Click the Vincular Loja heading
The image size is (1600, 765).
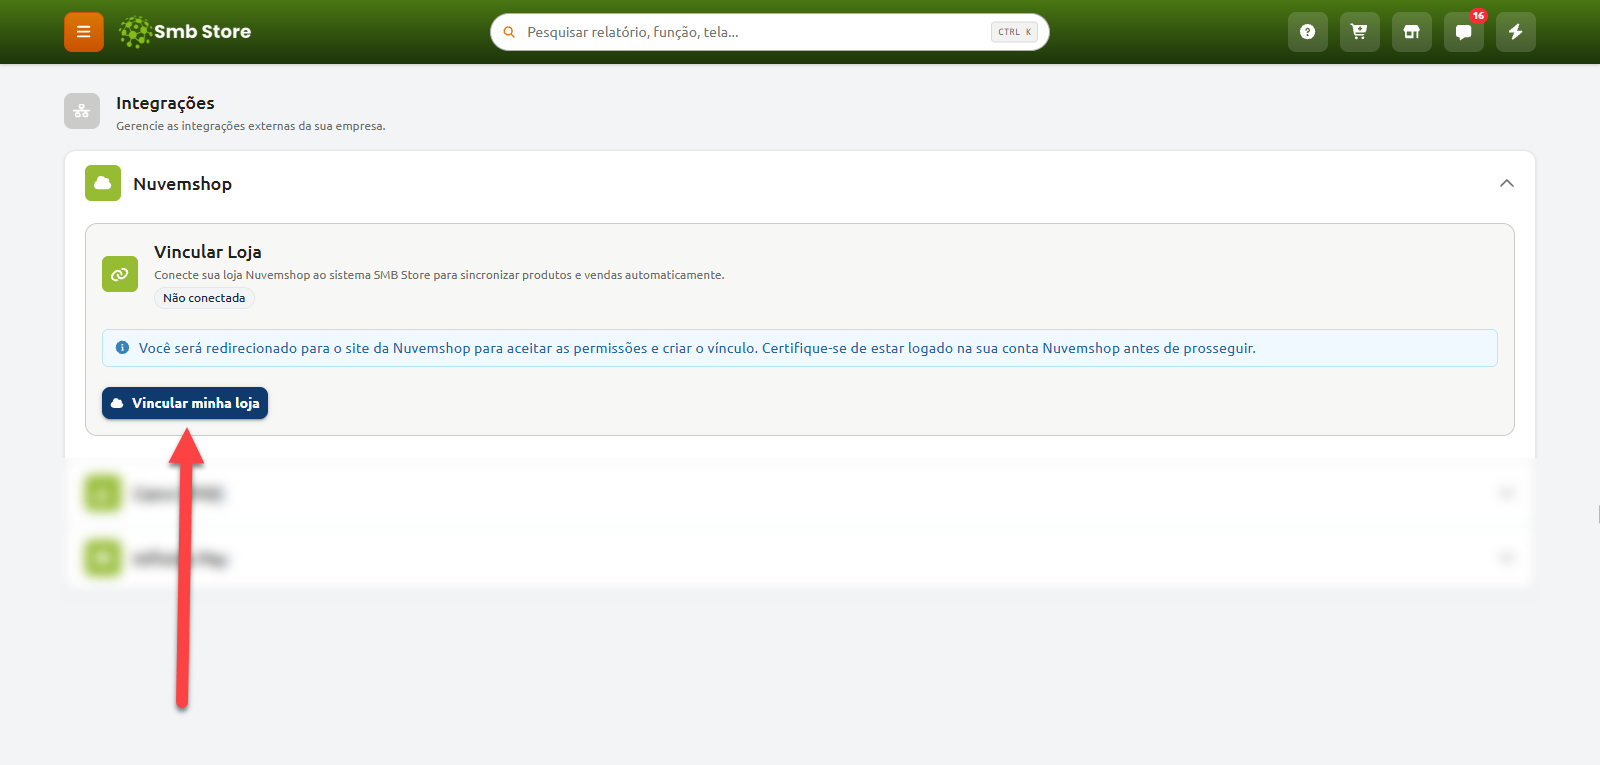[x=208, y=252]
